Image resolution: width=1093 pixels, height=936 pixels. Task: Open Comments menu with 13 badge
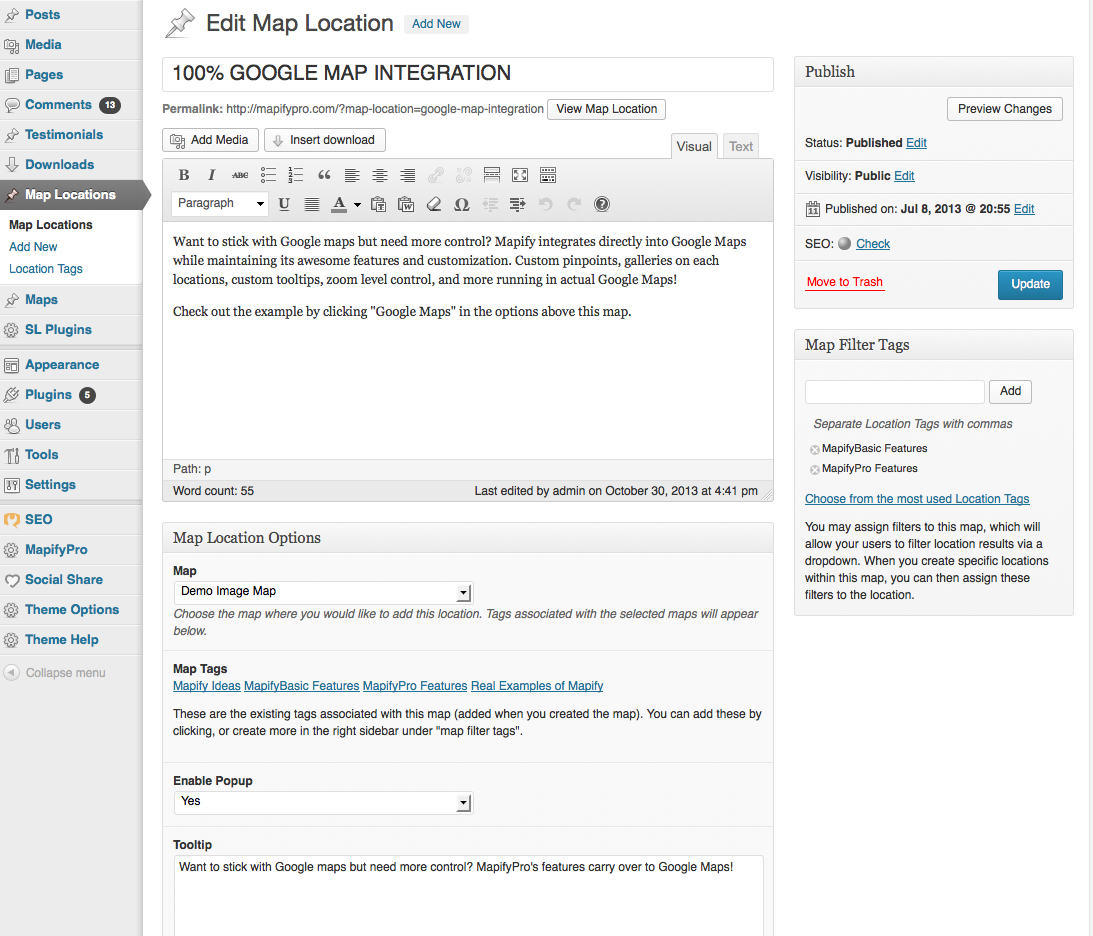[59, 105]
